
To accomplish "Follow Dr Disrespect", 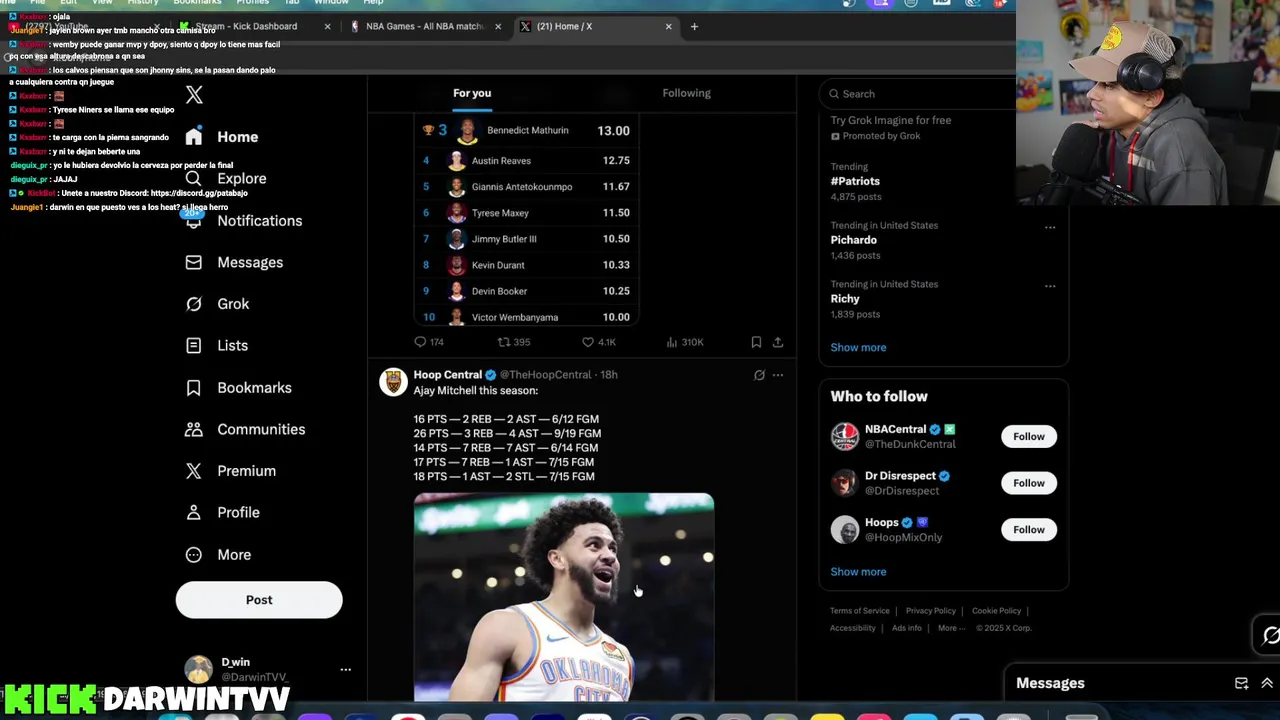I will coord(1028,483).
